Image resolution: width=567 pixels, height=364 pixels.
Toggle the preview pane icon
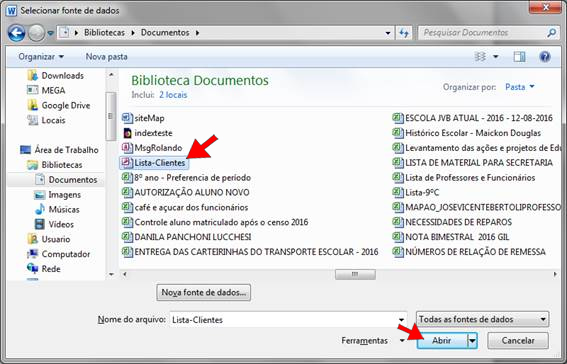pyautogui.click(x=519, y=57)
